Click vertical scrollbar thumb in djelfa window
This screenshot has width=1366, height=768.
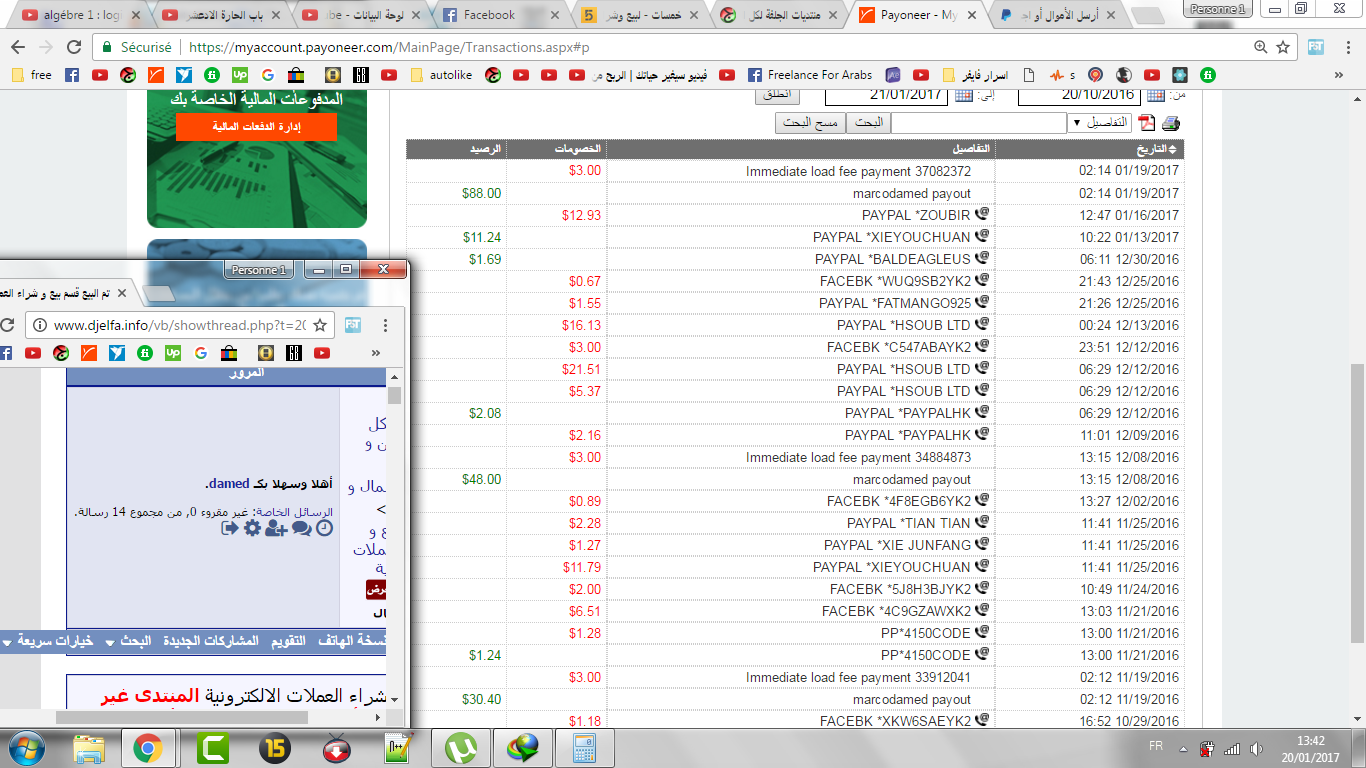tap(395, 396)
